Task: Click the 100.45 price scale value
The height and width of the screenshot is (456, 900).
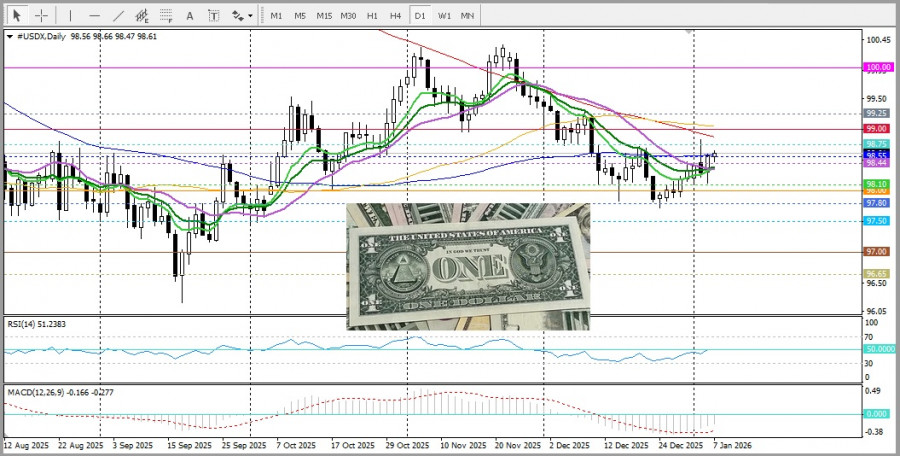Action: tap(878, 40)
